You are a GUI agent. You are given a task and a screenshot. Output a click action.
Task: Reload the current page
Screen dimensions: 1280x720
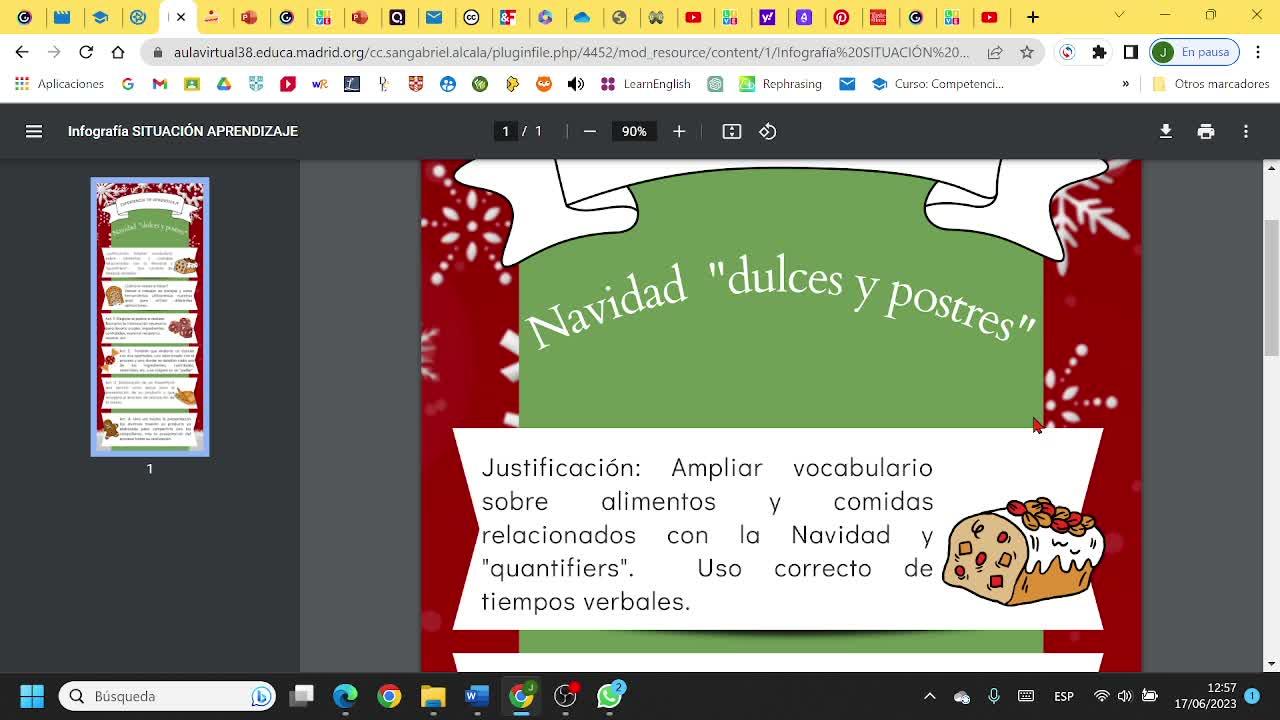pos(86,52)
